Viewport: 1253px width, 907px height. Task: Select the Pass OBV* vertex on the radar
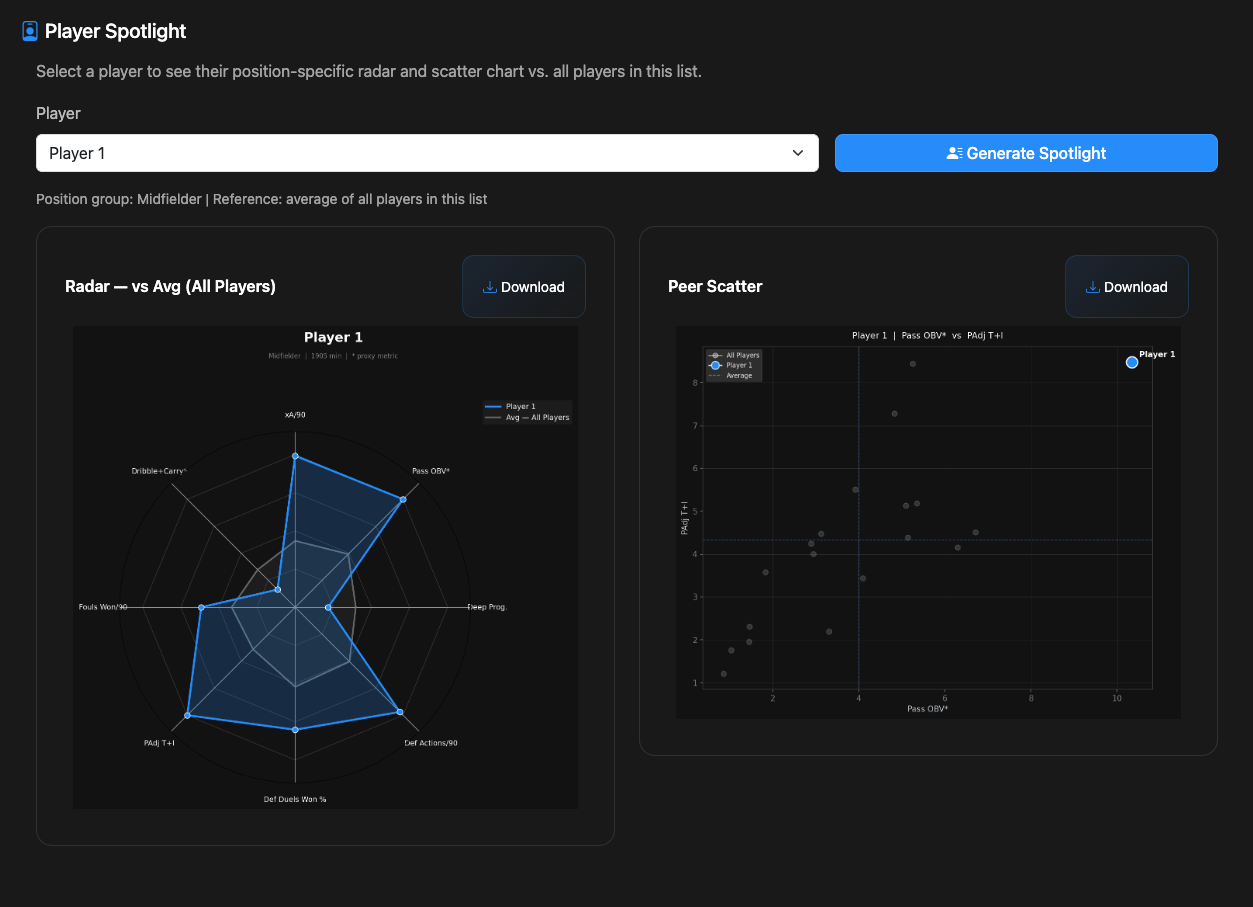403,498
